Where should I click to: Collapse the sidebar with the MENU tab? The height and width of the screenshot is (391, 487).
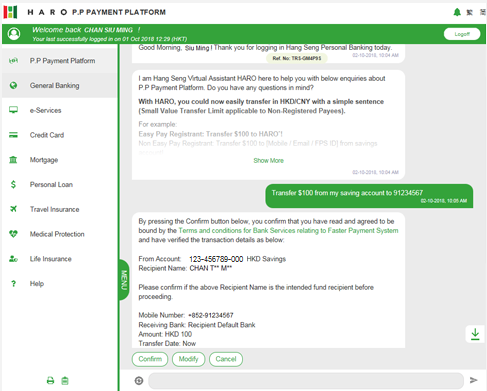click(124, 280)
